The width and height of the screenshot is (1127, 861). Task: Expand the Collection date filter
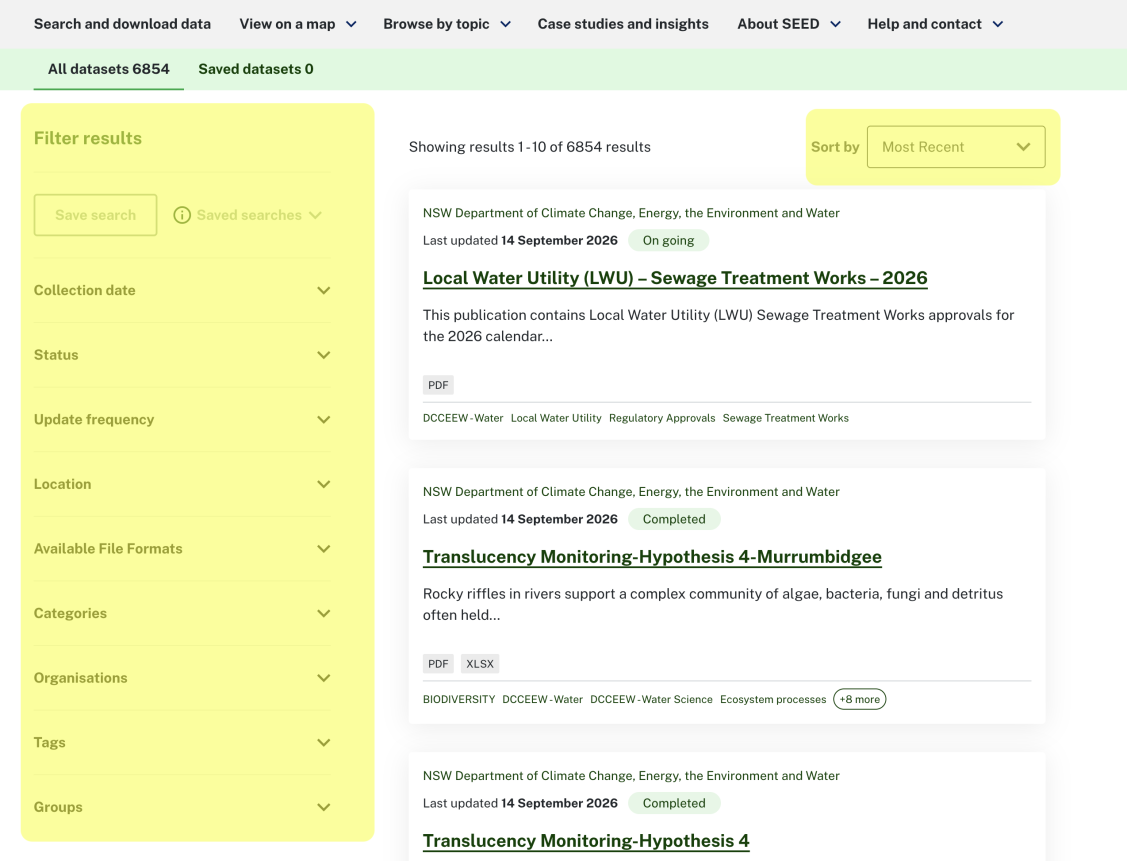click(x=182, y=290)
